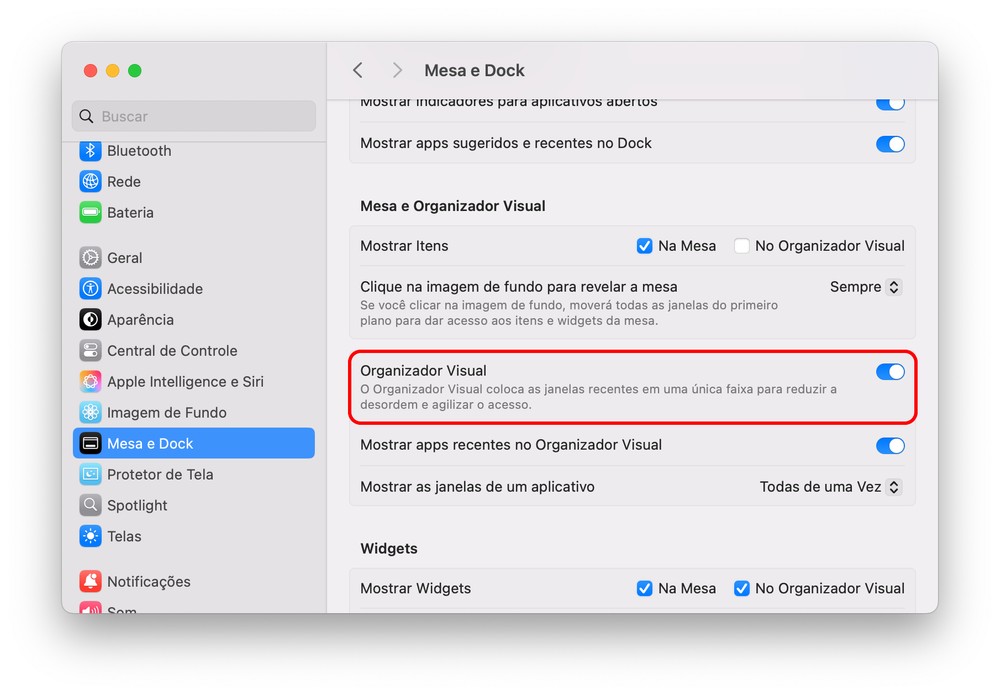Go forward with the right chevron
1000x695 pixels.
[397, 70]
